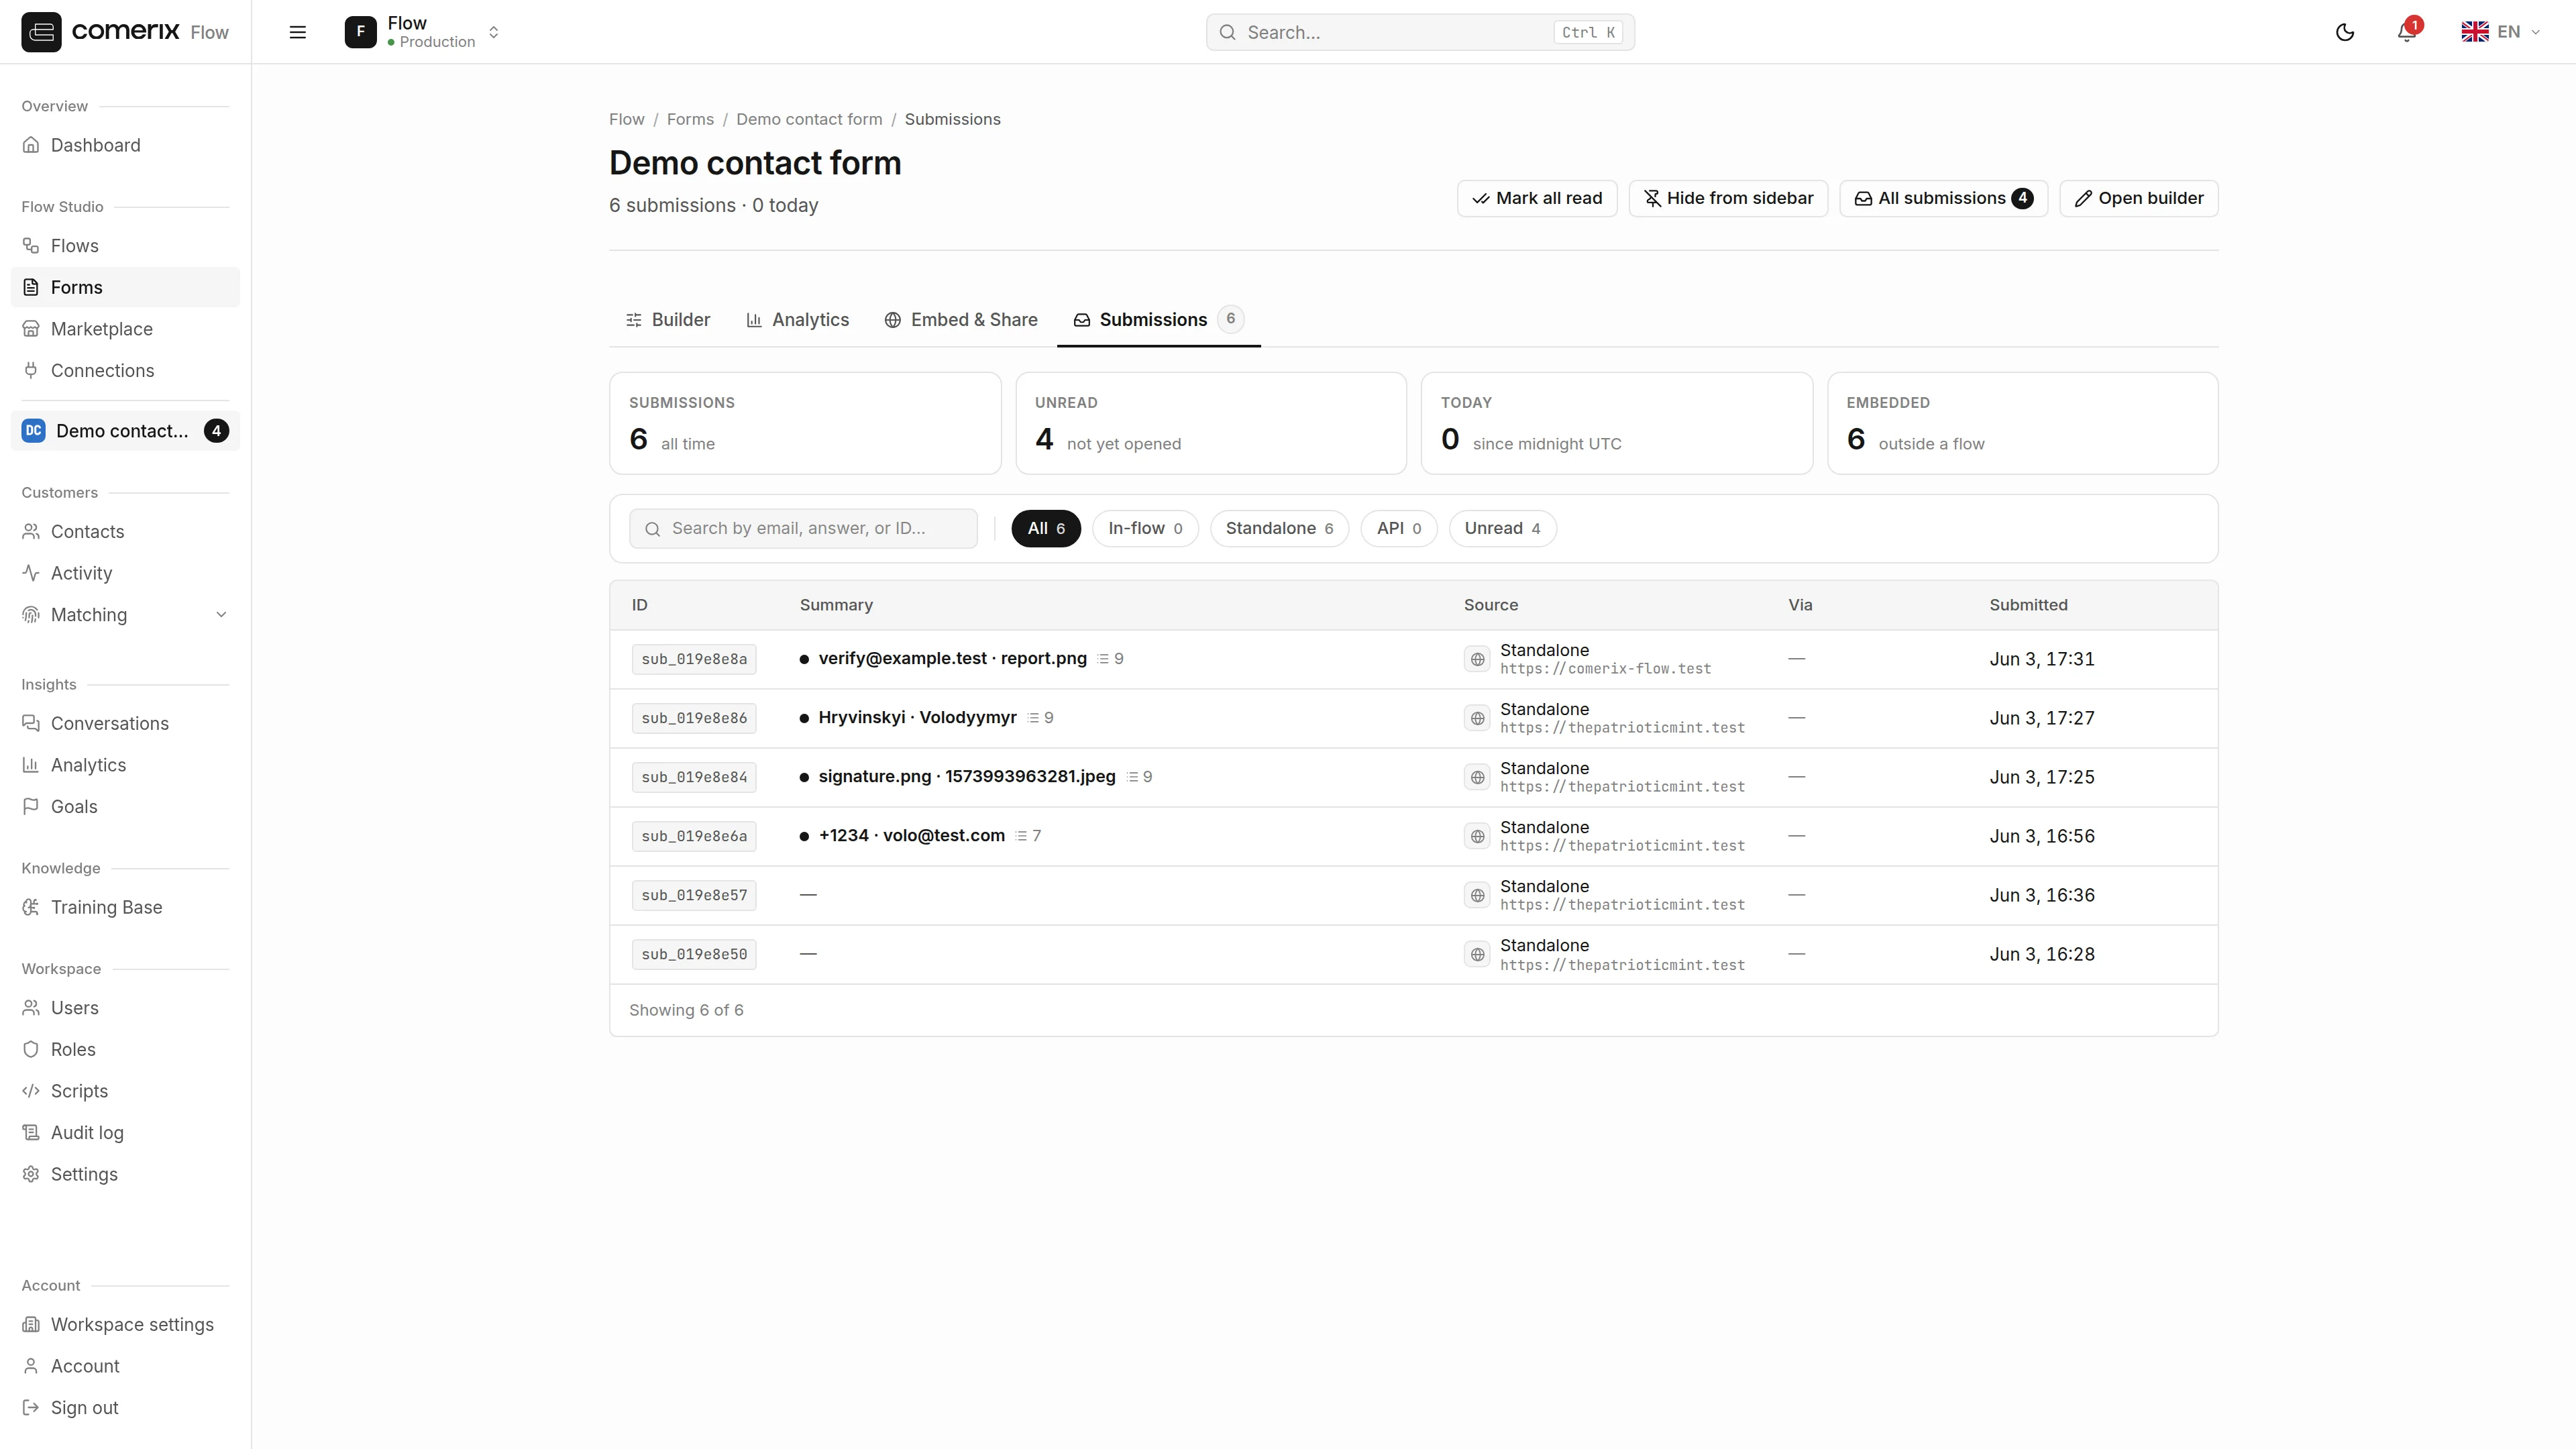Open Goals in the sidebar
Screen dimensions: 2576x1449
[125, 807]
